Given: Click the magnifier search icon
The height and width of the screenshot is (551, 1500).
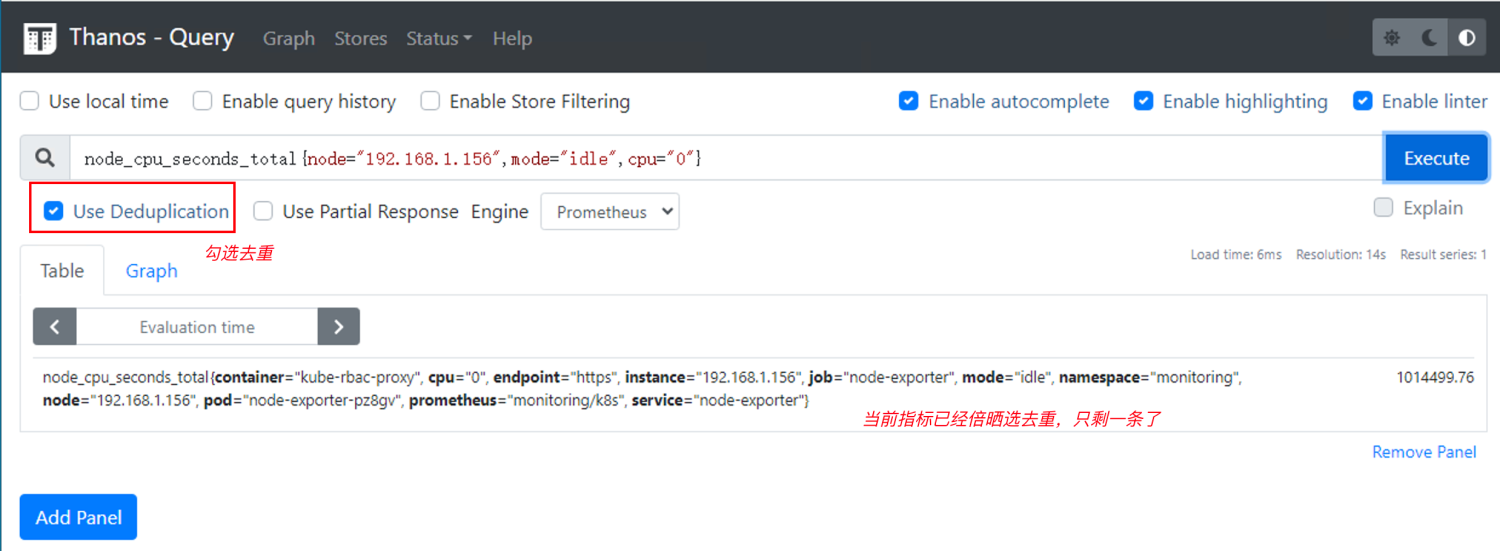Looking at the screenshot, I should tap(45, 158).
